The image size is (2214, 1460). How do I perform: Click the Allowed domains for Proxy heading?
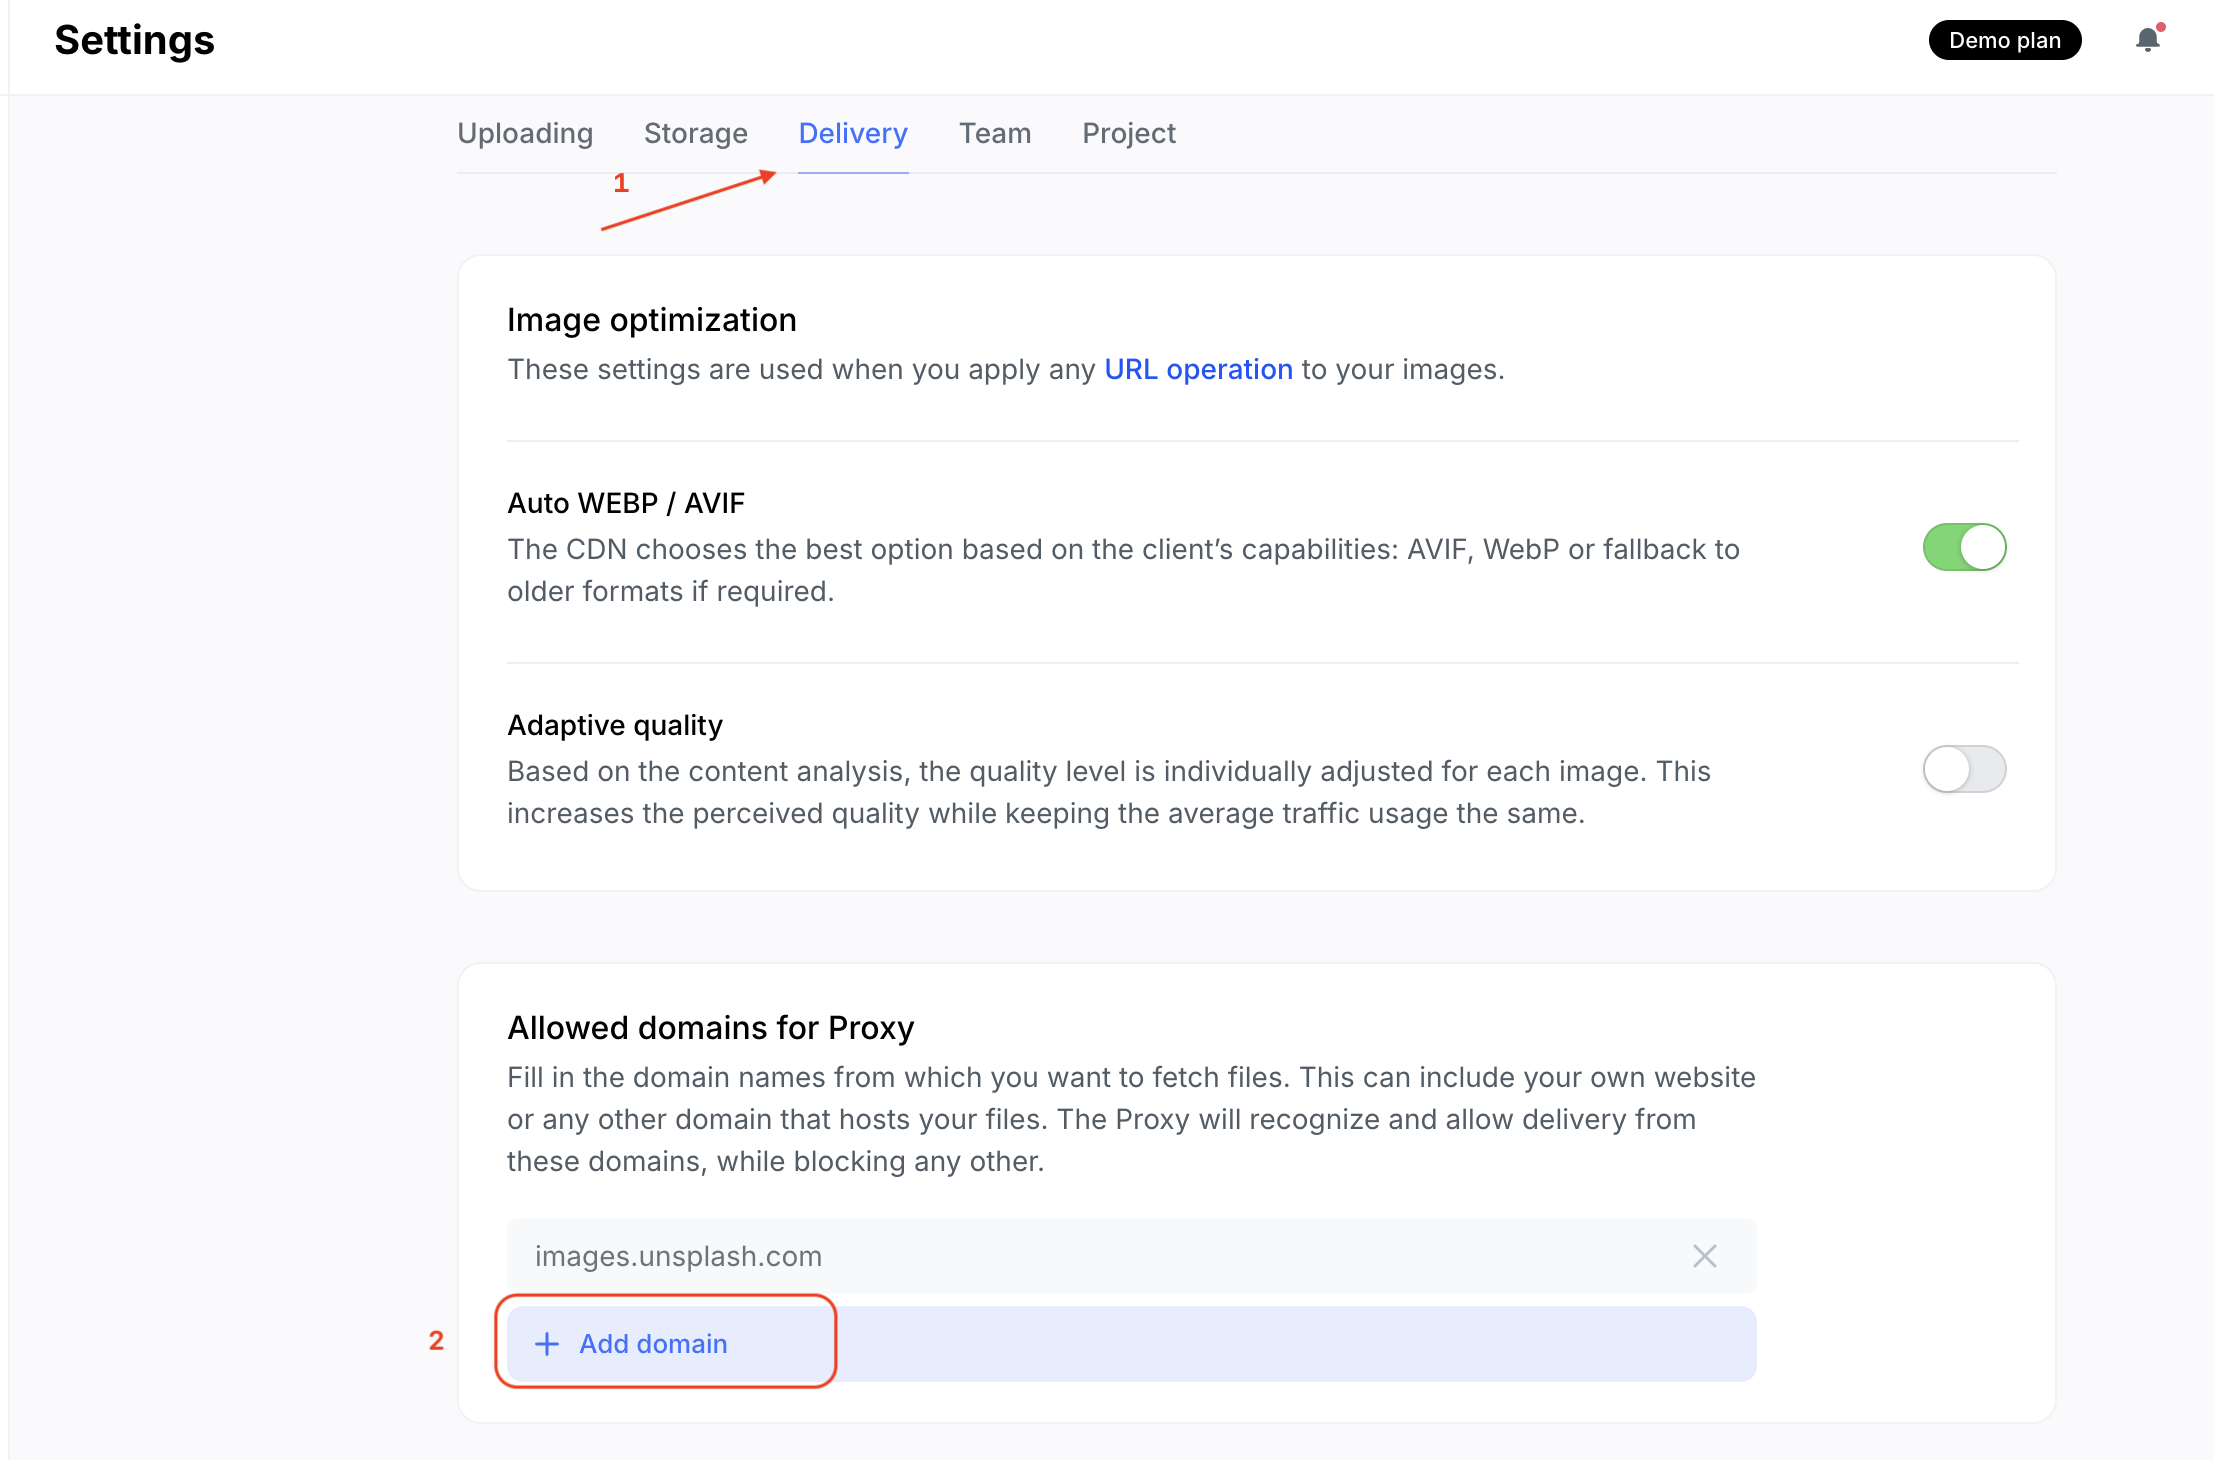(710, 1027)
